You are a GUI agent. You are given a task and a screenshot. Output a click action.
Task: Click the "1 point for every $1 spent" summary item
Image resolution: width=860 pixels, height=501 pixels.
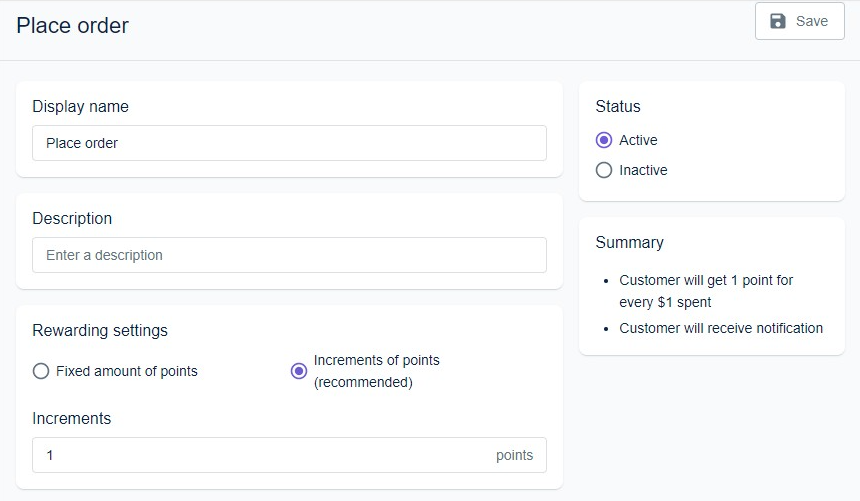coord(705,291)
